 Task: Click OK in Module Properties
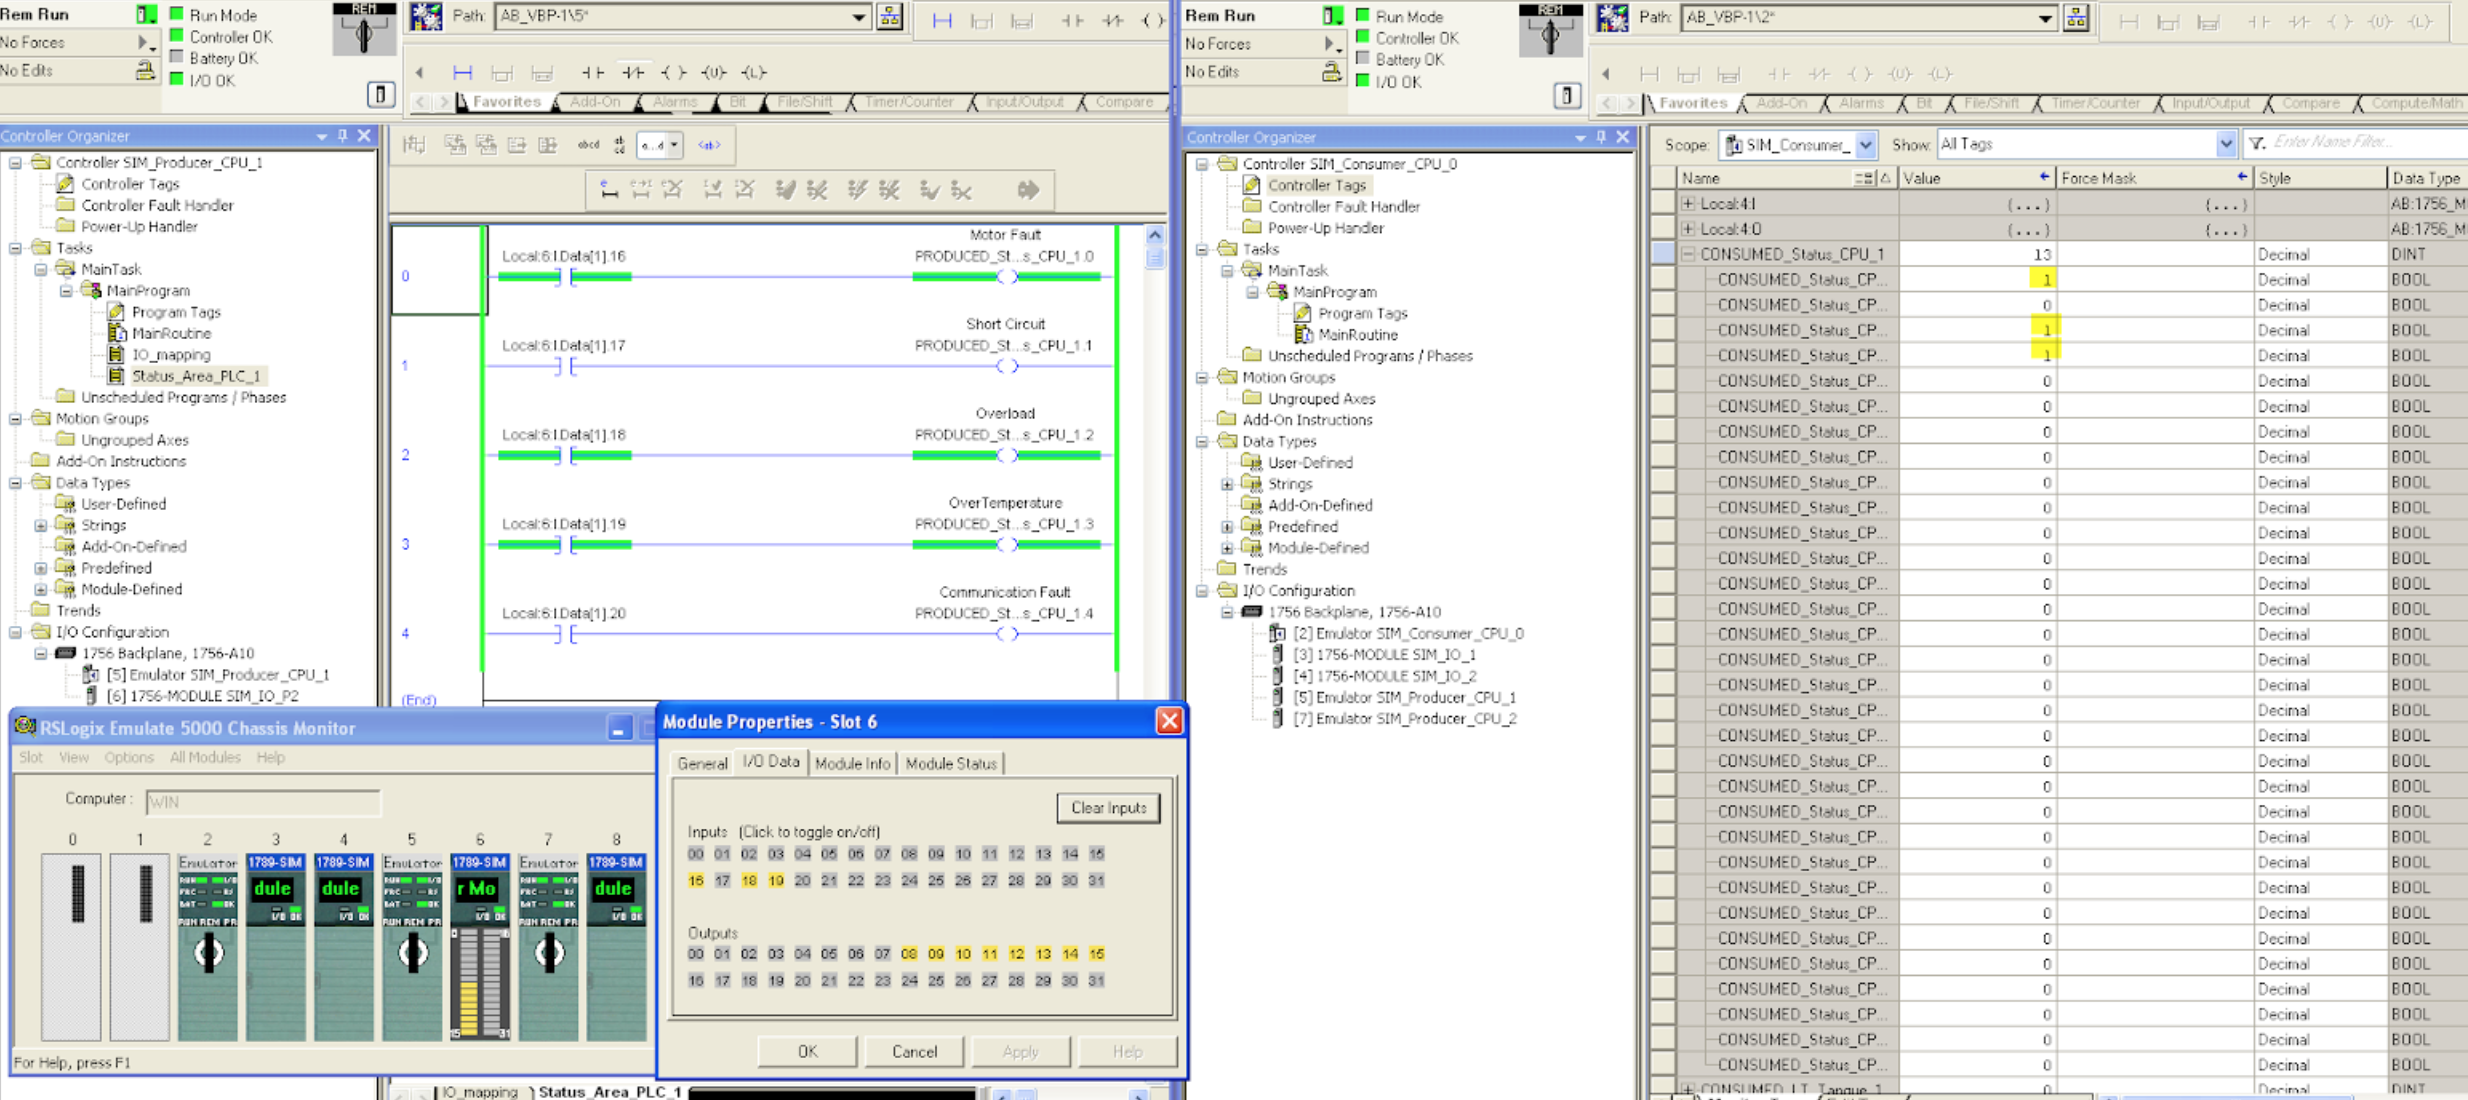(x=807, y=1051)
